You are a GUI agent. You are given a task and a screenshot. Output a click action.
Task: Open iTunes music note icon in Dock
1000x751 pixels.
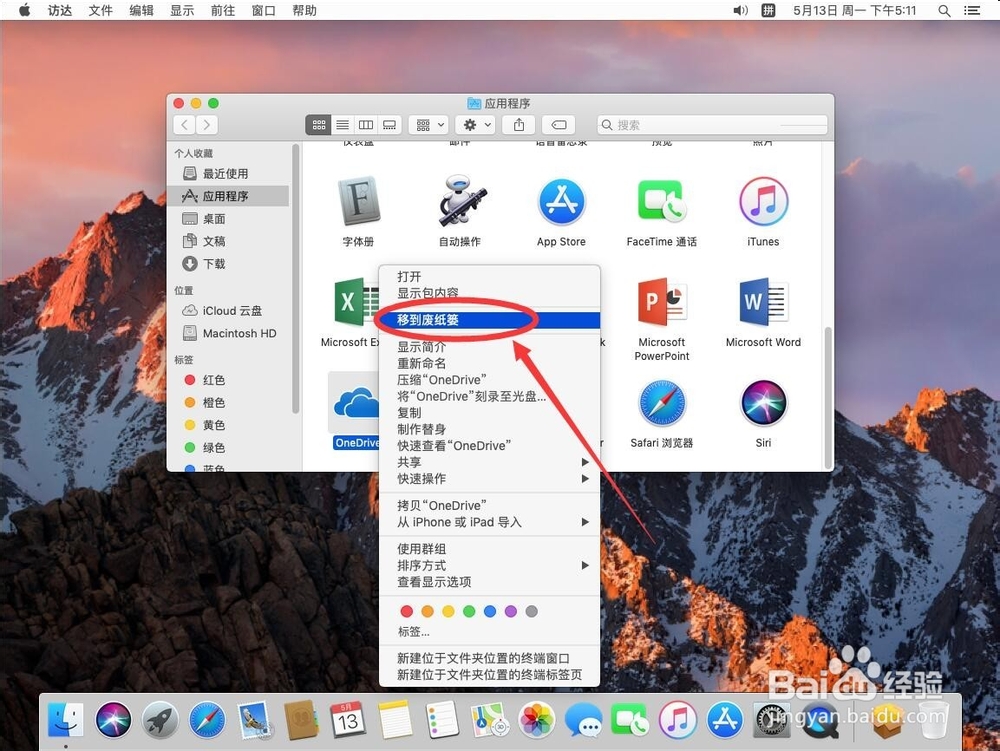677,720
